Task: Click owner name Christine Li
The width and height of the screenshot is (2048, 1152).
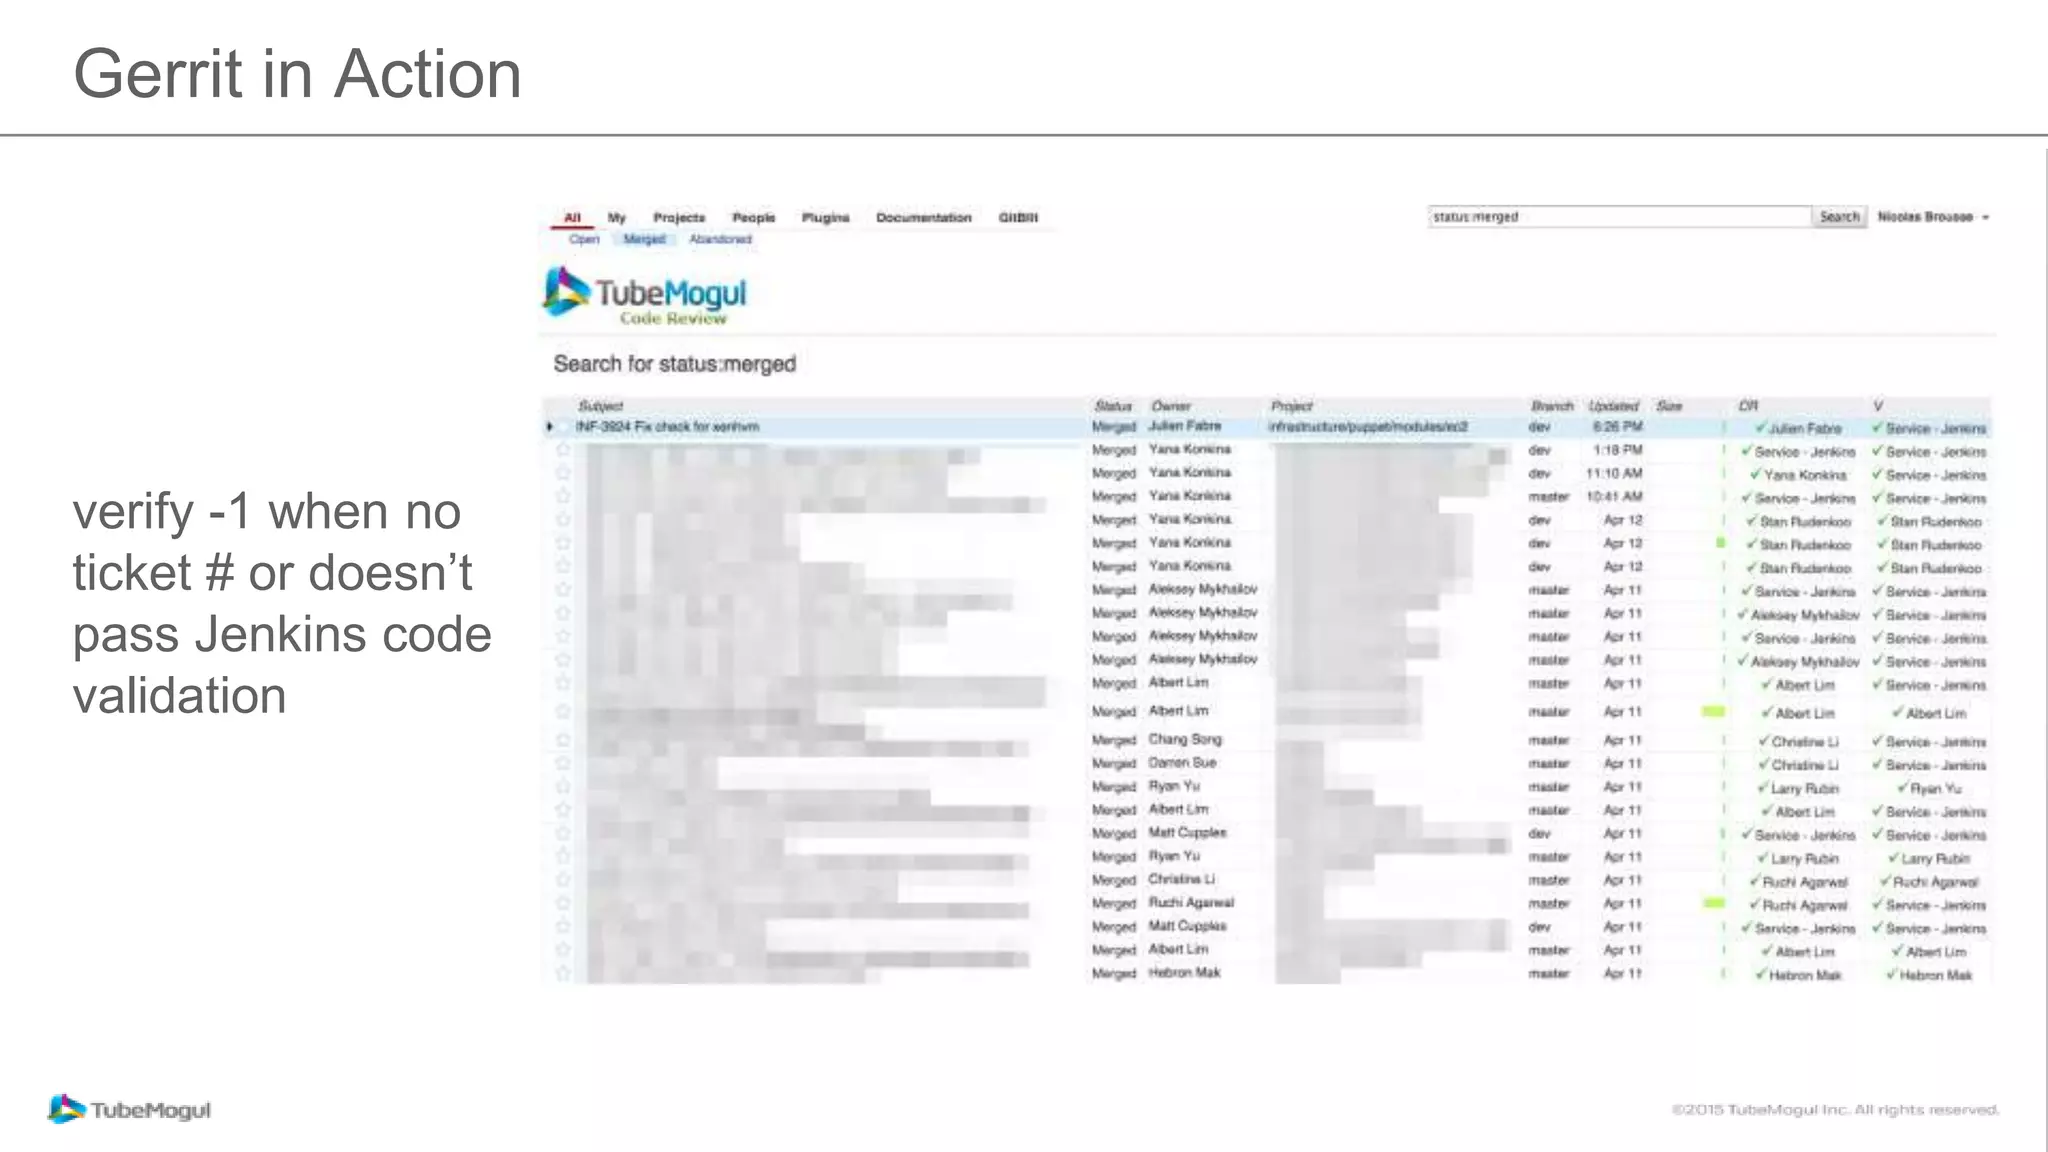Action: (x=1181, y=879)
